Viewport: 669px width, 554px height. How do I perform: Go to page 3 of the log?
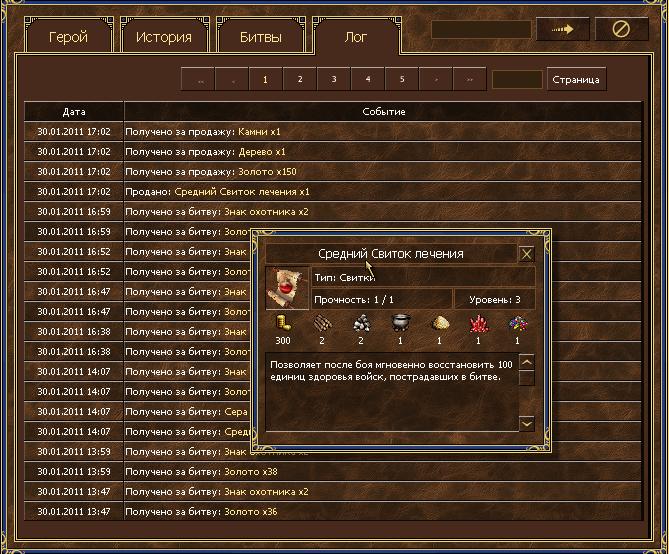(332, 79)
